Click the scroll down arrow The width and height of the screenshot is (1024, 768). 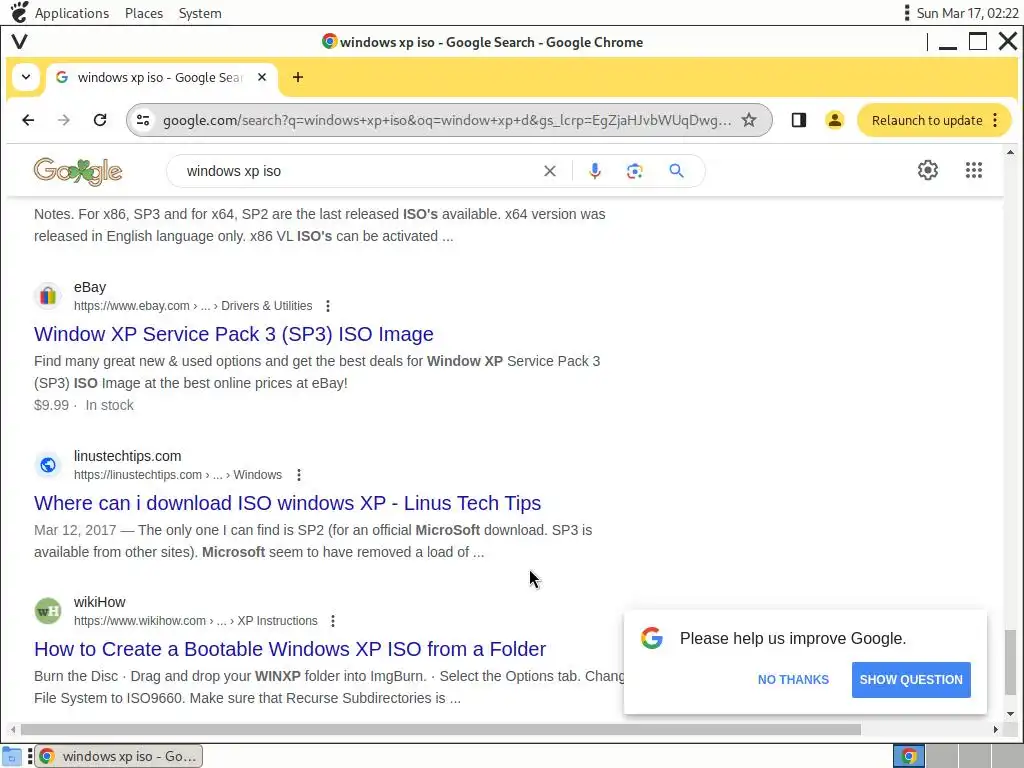click(x=1010, y=714)
